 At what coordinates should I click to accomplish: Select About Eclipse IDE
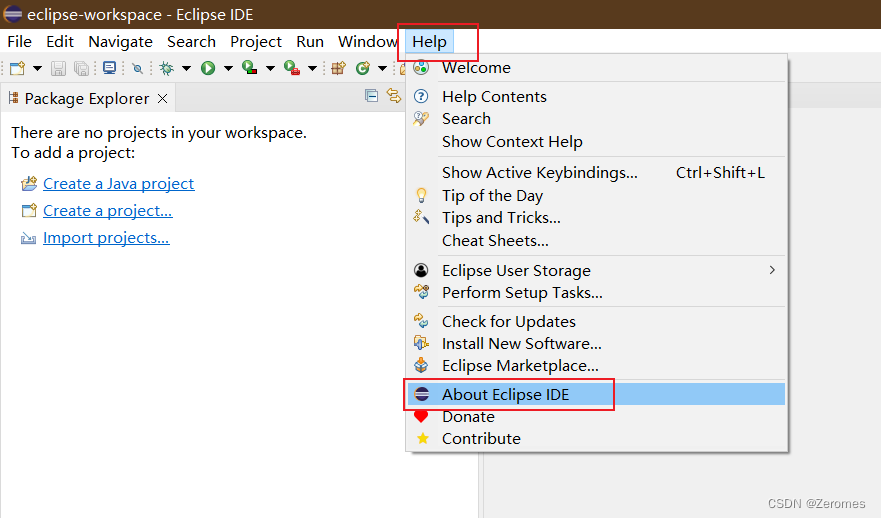click(x=596, y=394)
